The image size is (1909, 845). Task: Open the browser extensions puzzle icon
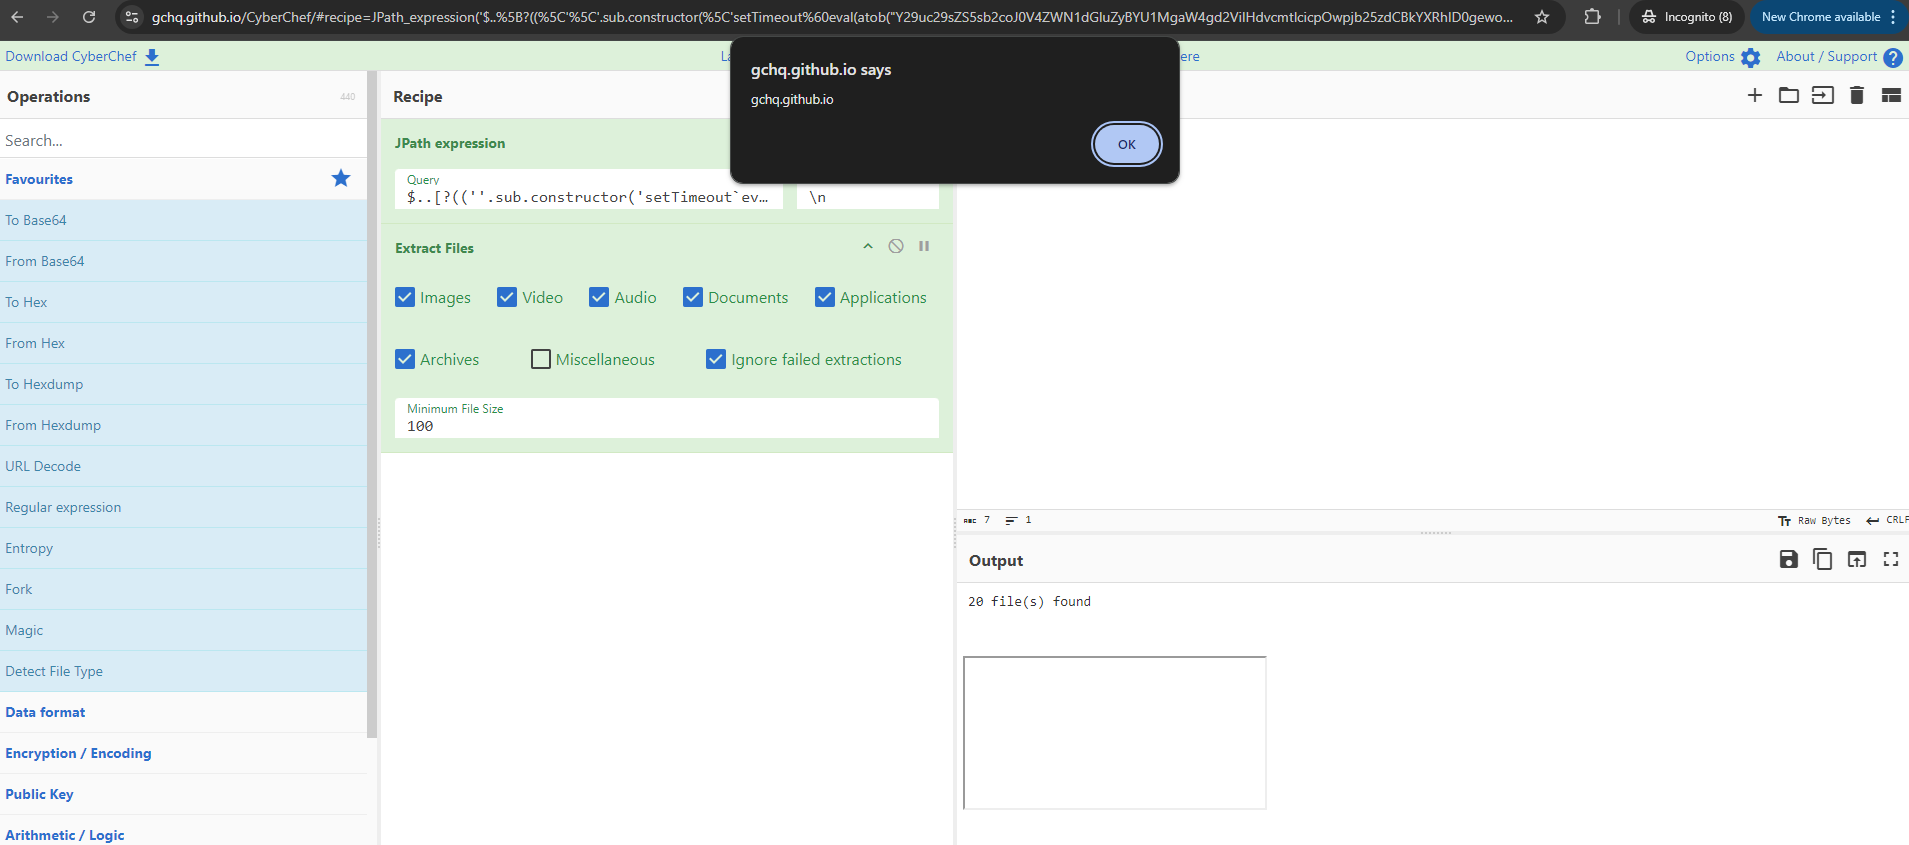pyautogui.click(x=1593, y=17)
